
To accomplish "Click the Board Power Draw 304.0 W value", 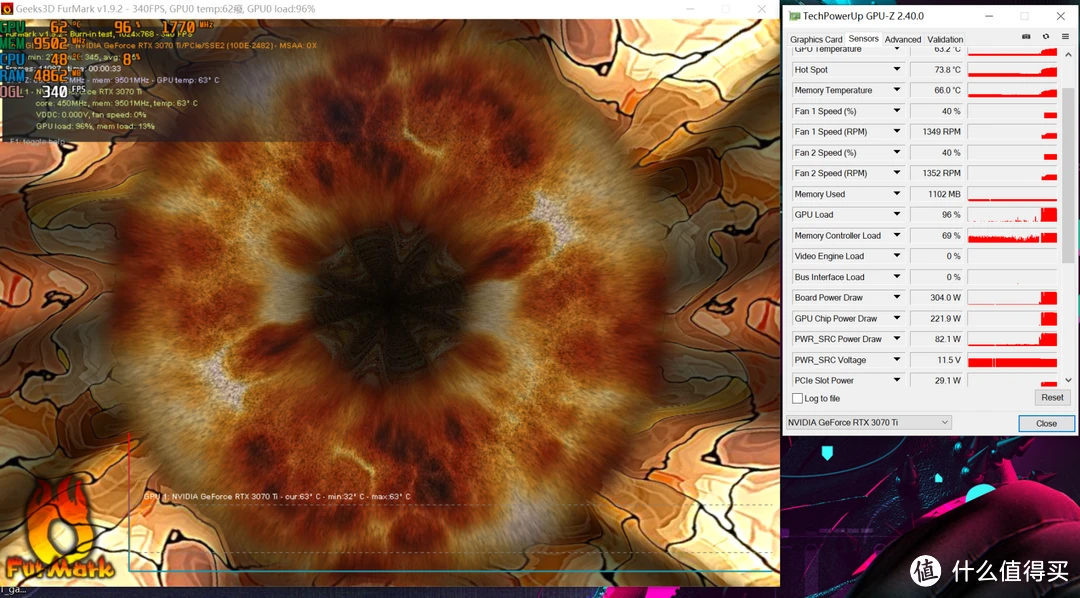I will pos(937,298).
